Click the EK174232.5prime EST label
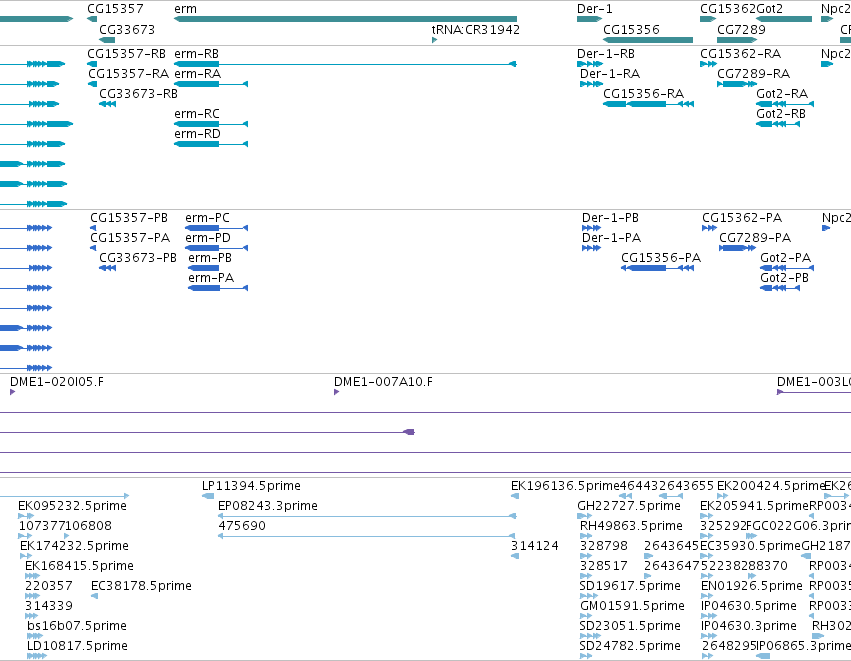 click(x=74, y=545)
